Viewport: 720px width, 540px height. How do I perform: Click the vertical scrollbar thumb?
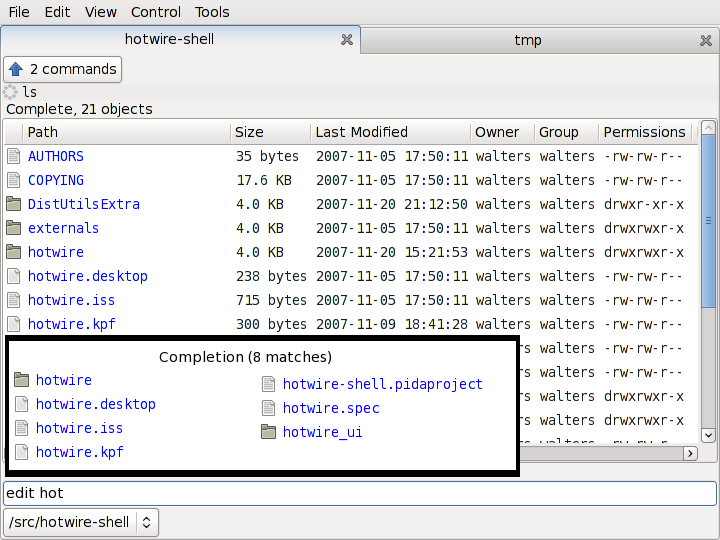(708, 221)
